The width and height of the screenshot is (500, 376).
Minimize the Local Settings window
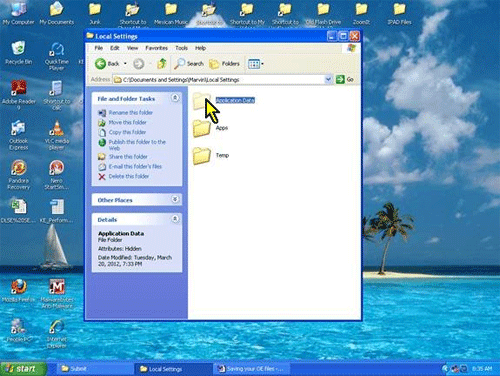pyautogui.click(x=331, y=36)
